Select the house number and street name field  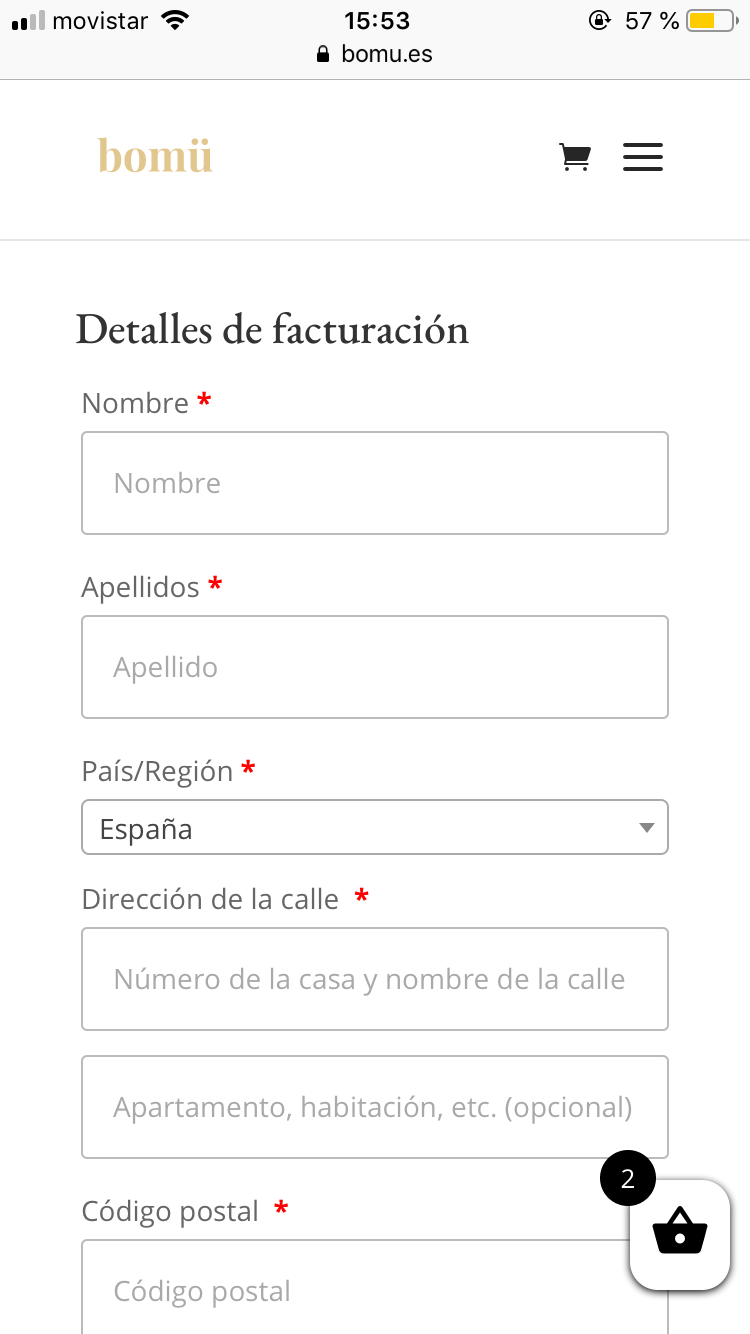(x=375, y=979)
